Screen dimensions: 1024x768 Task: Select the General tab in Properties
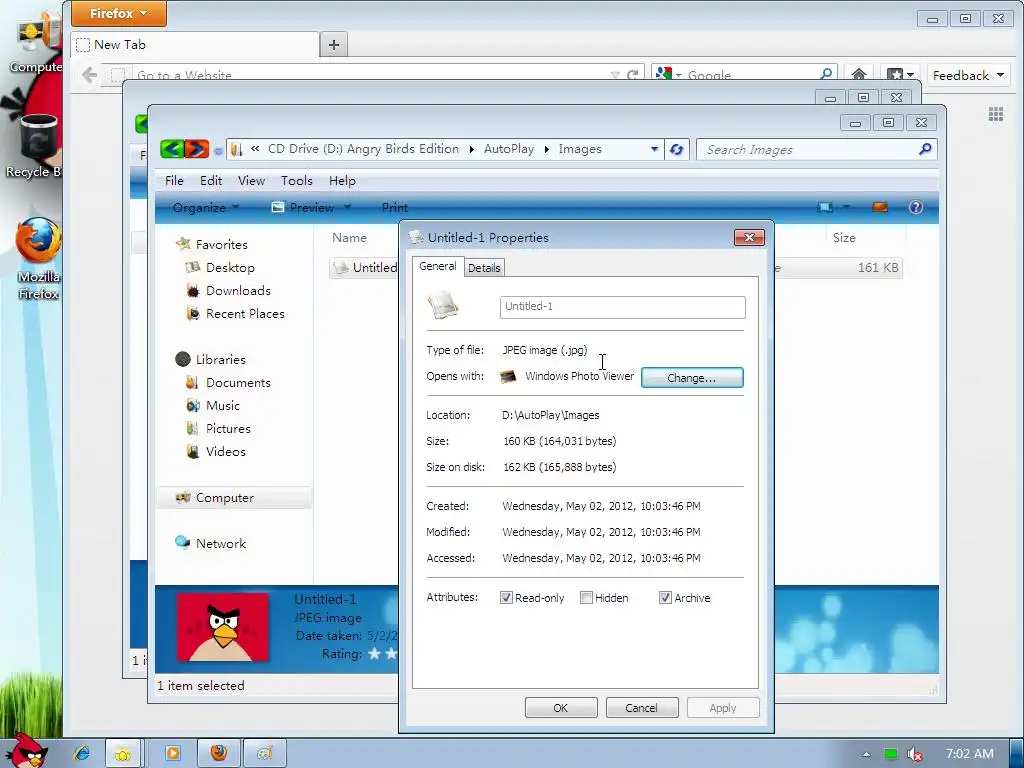tap(438, 266)
